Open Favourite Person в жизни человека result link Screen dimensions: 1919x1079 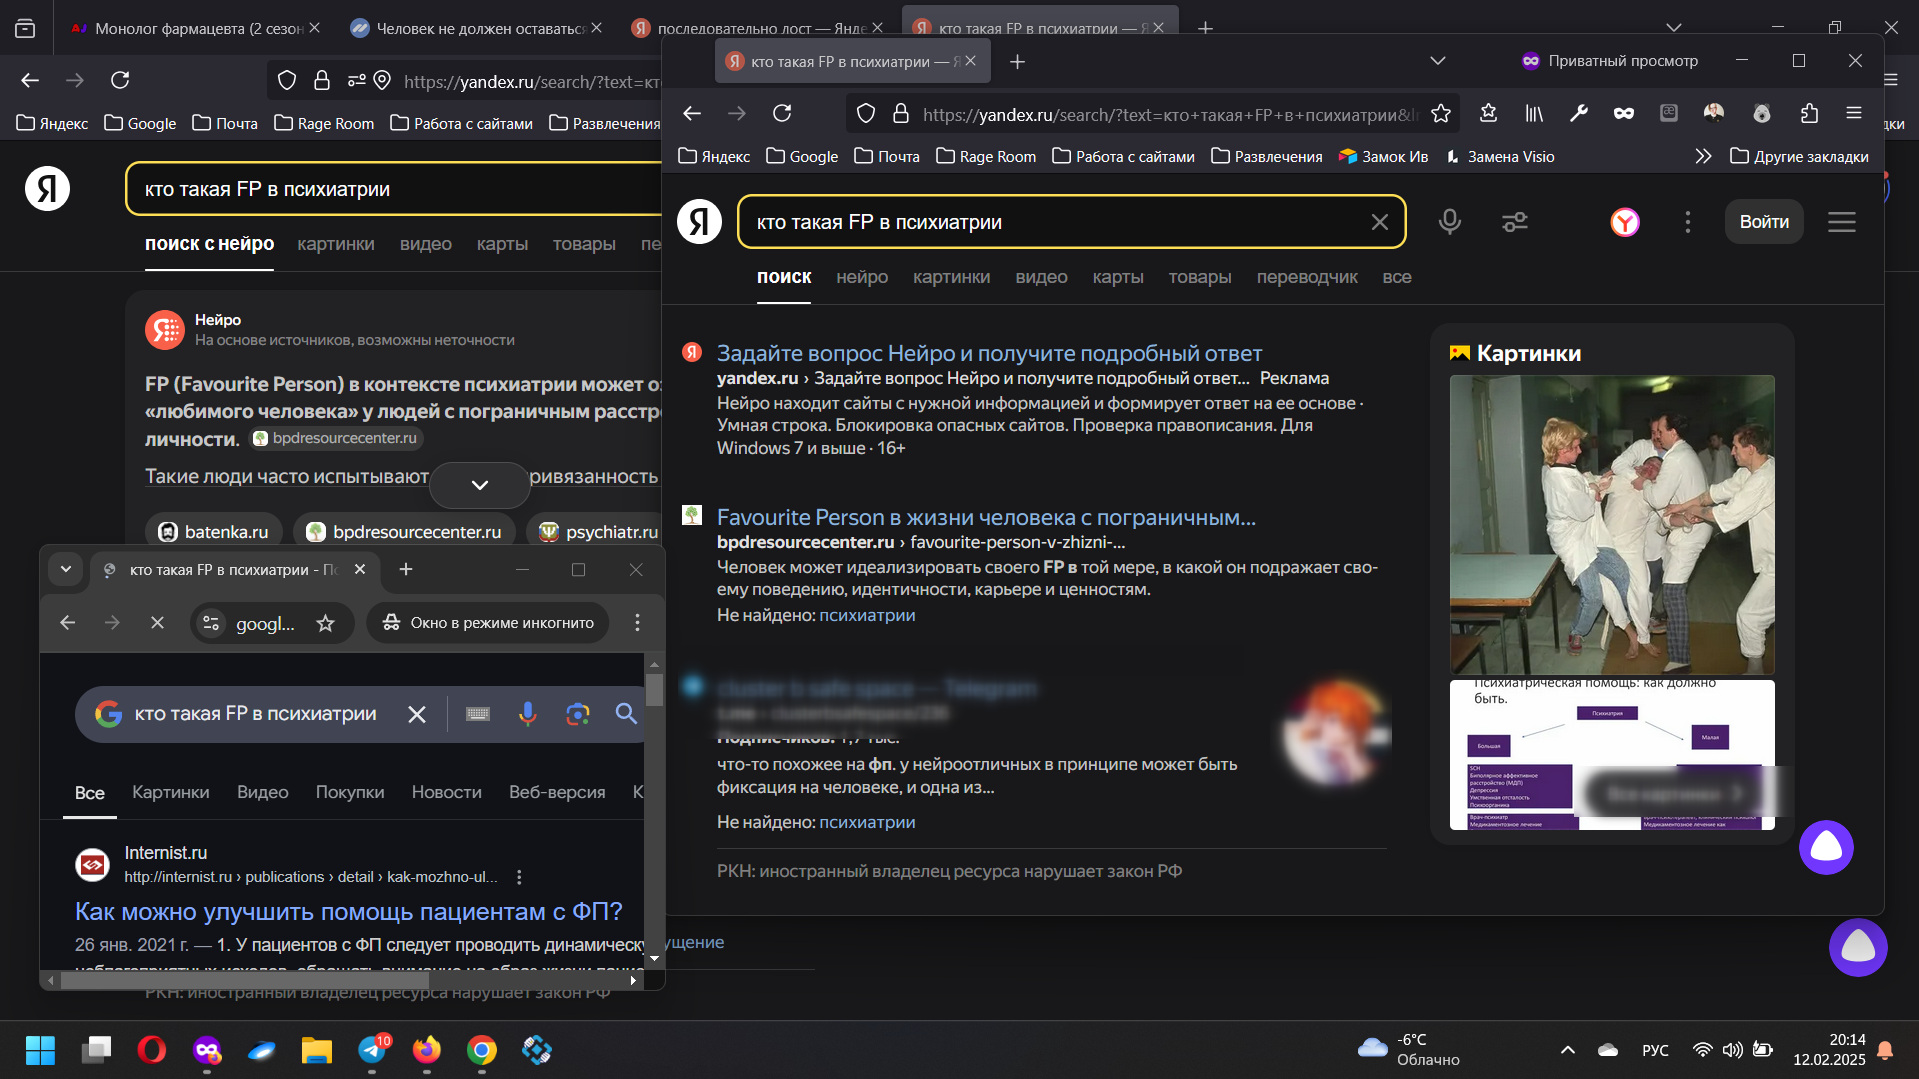point(986,517)
